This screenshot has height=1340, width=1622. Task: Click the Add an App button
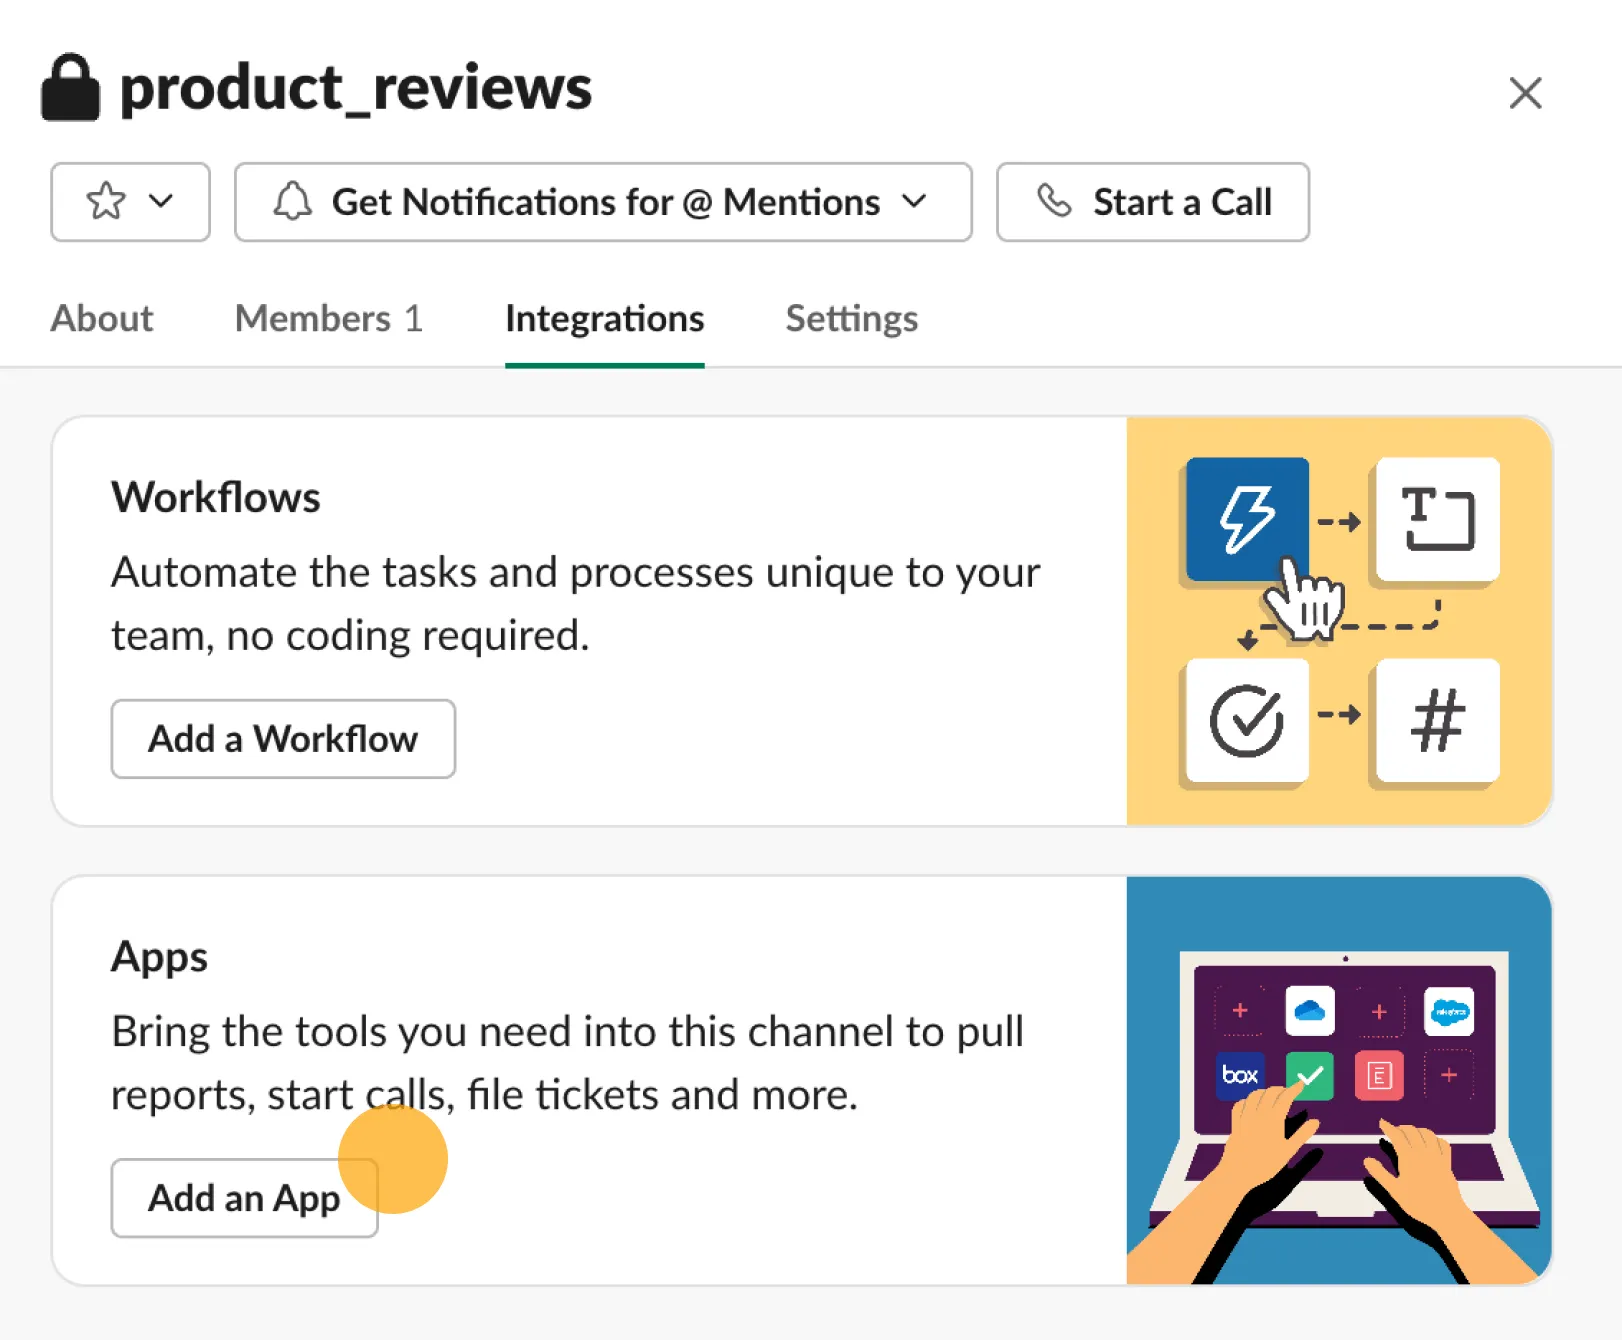click(x=244, y=1198)
